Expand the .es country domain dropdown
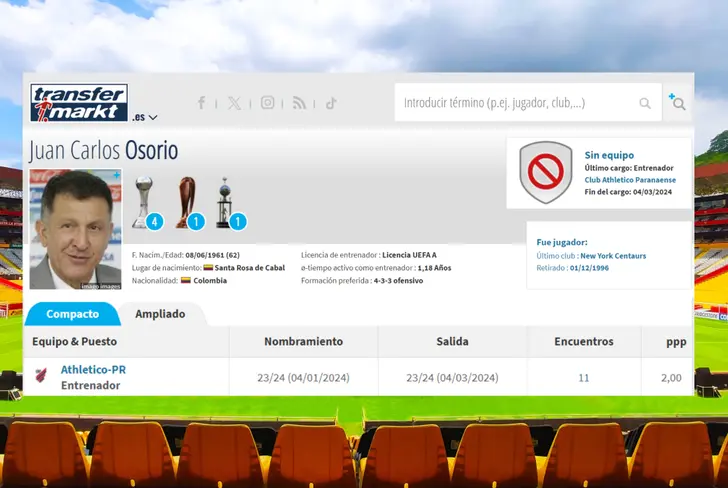Viewport: 728px width, 488px height. click(144, 117)
